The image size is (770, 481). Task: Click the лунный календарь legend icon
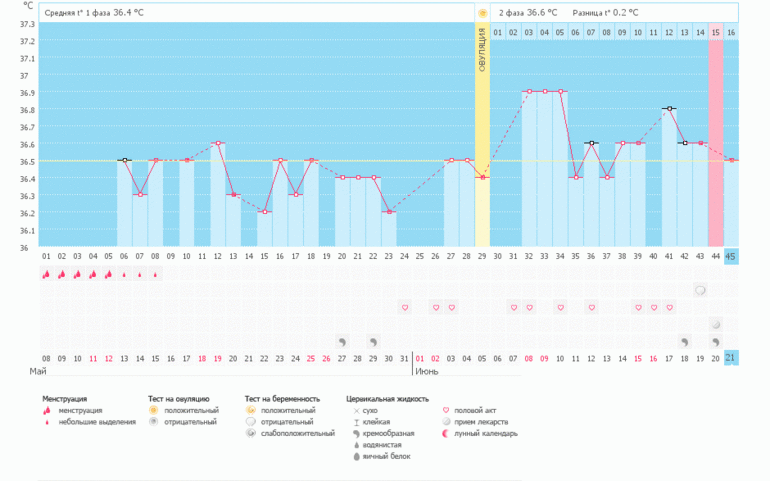[x=447, y=433]
